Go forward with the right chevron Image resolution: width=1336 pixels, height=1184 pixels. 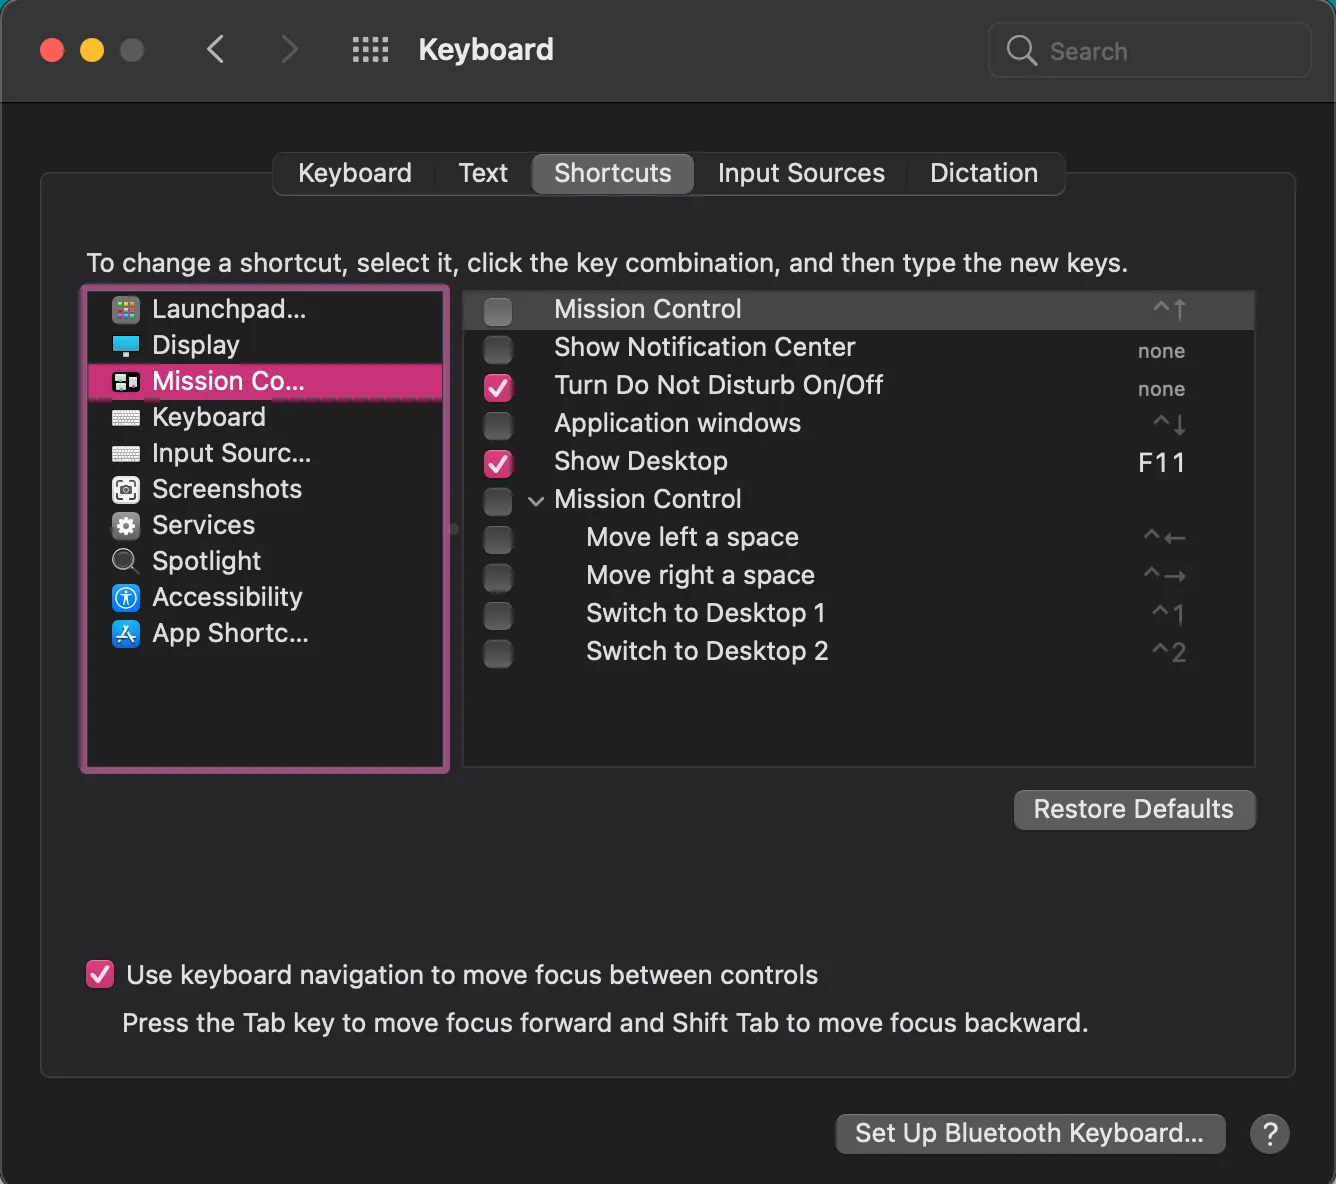[x=289, y=49]
